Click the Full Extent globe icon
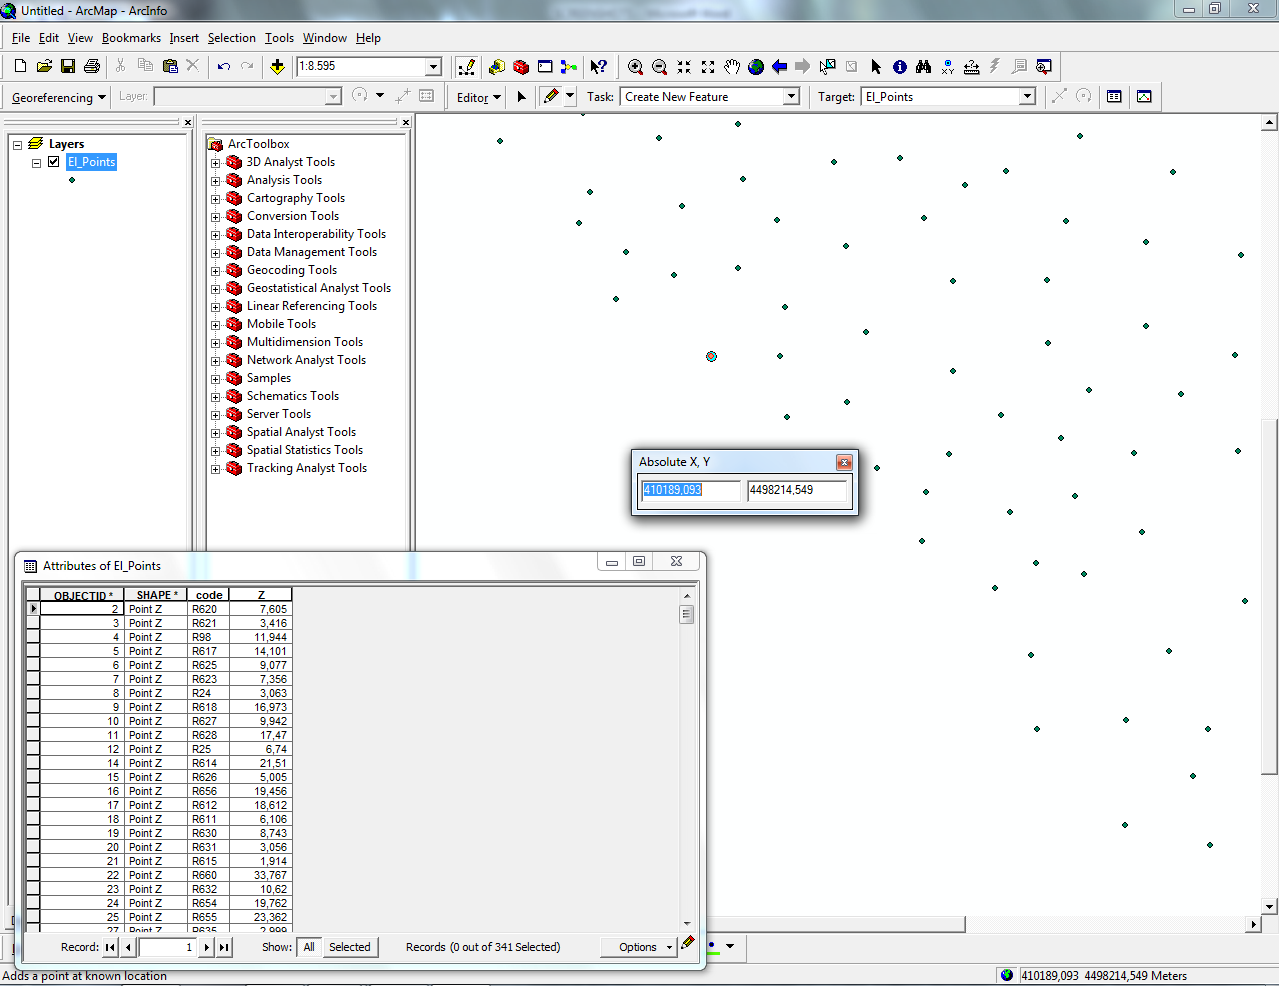 point(756,67)
